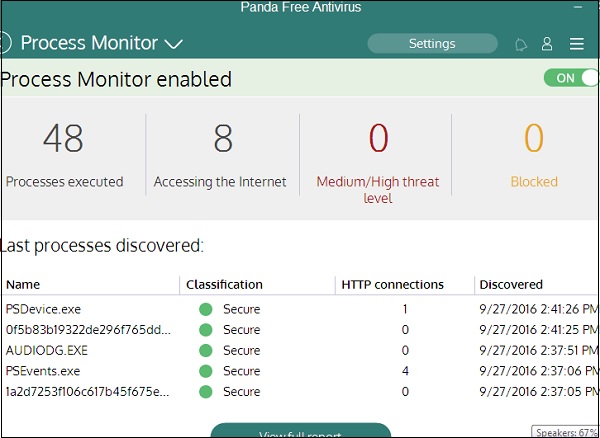Open the notifications bell icon
600x438 pixels.
pos(521,44)
